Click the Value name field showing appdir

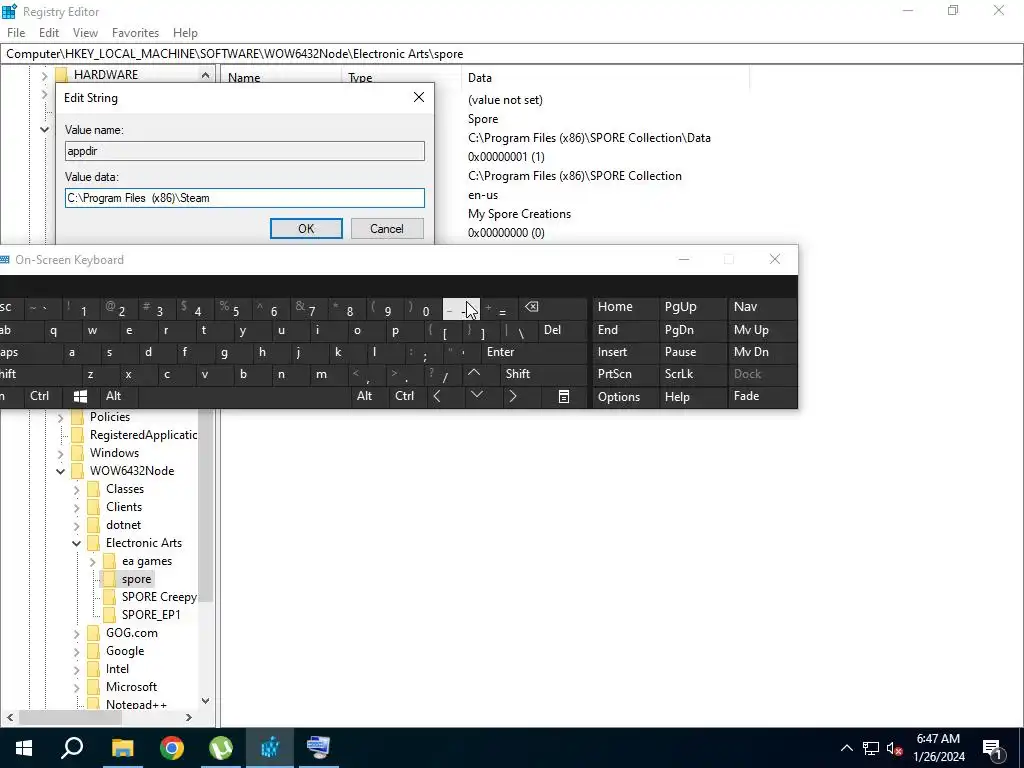[x=245, y=151]
